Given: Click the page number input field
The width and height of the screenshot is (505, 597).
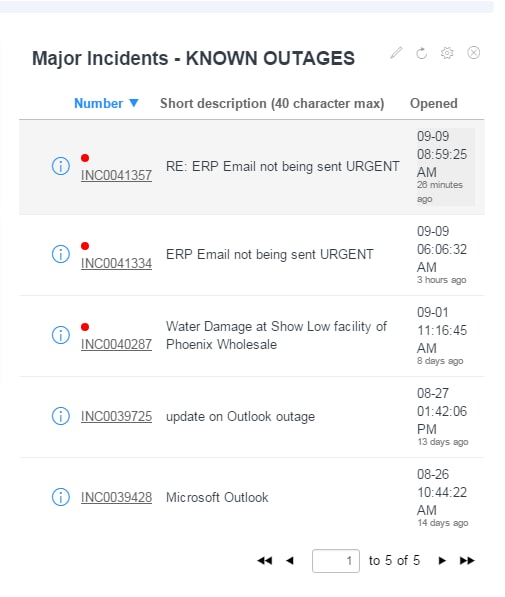Looking at the screenshot, I should [336, 561].
